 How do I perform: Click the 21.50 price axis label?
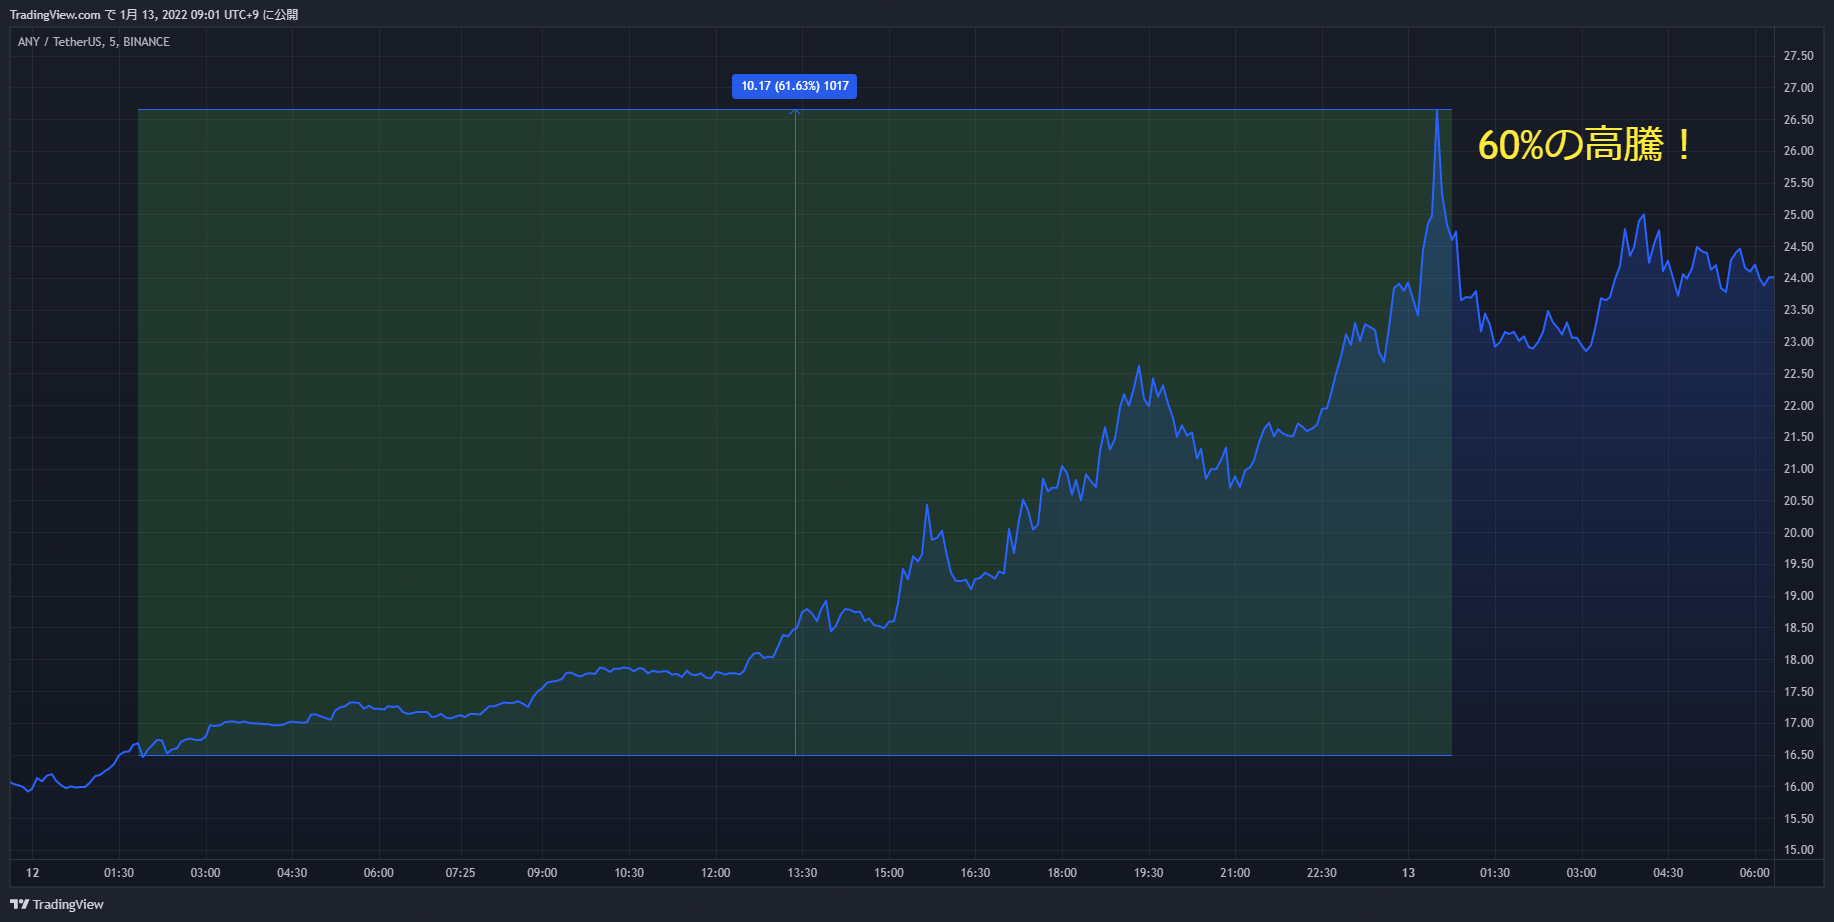pos(1798,437)
